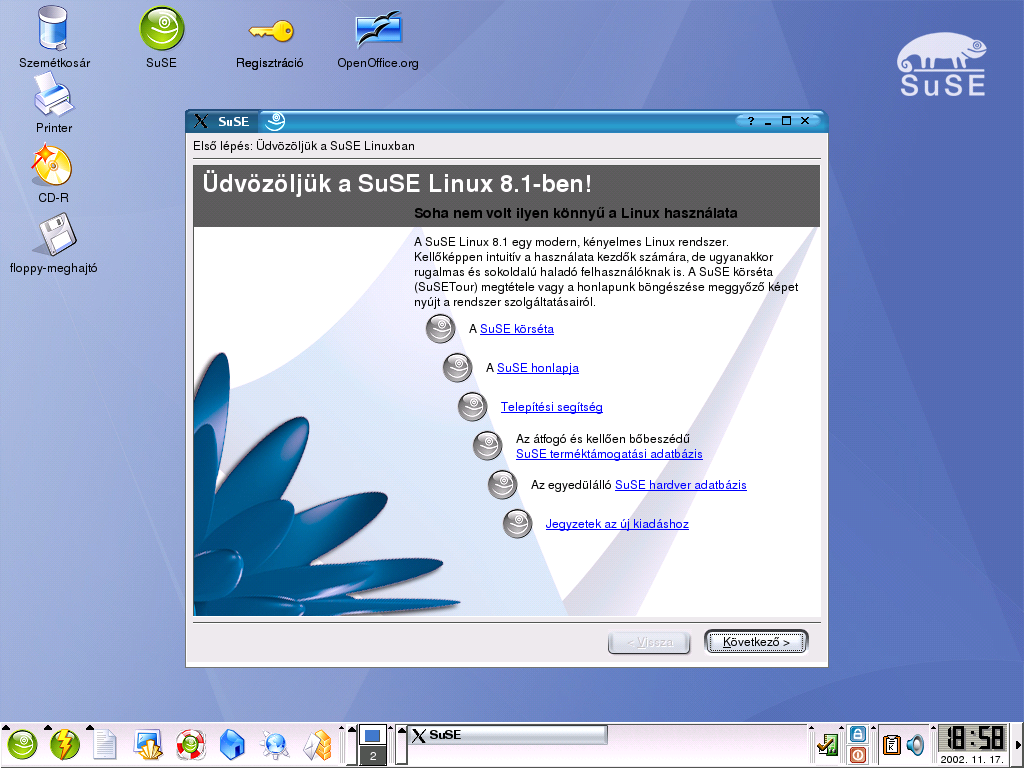Viewport: 1024px width, 768px height.
Task: Switch to virtual desktop 1 in the pager
Action: pos(372,735)
